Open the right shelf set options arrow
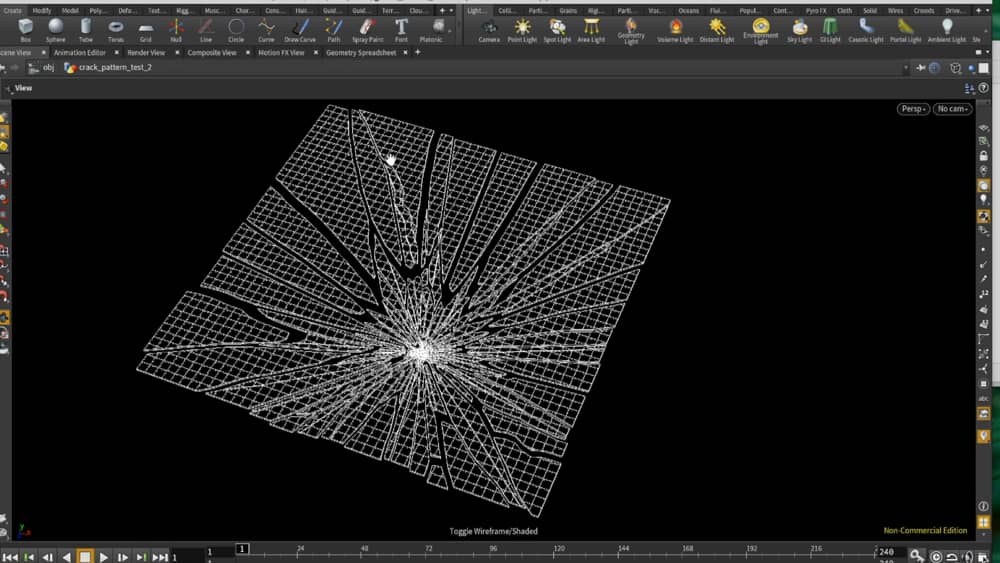This screenshot has width=1000, height=563. 988,10
